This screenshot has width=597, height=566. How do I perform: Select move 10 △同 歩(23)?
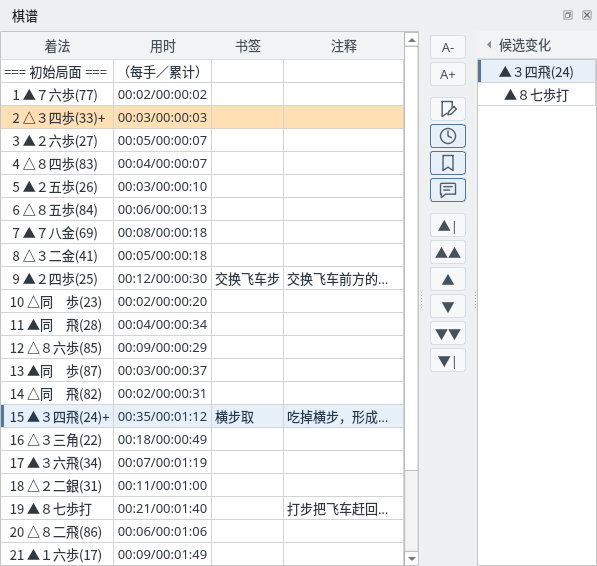point(202,301)
